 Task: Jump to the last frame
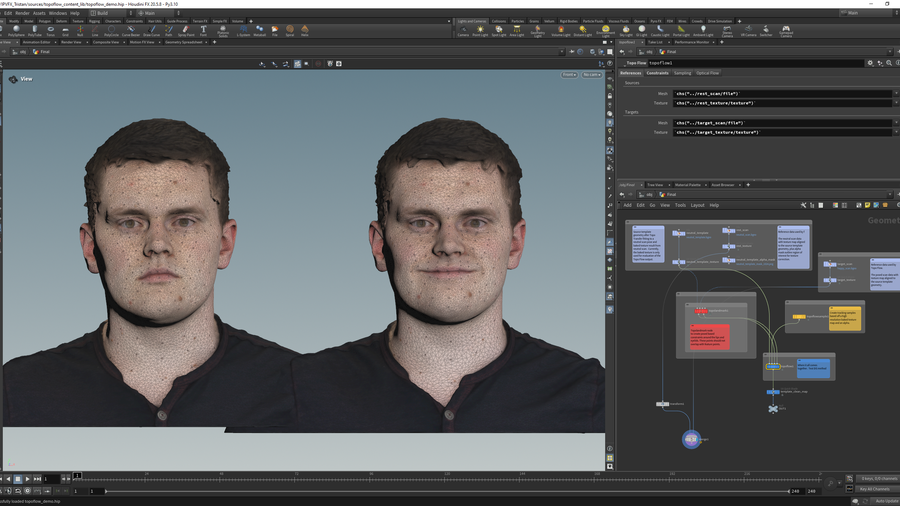click(x=37, y=479)
